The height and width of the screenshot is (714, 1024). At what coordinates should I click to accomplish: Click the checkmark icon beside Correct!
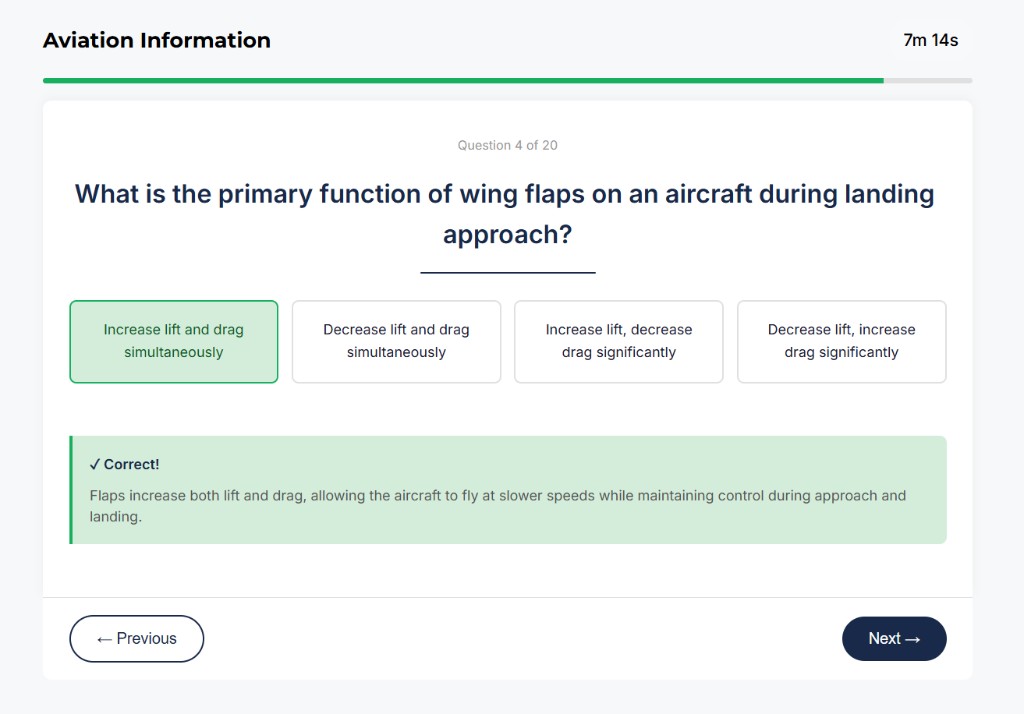click(96, 464)
